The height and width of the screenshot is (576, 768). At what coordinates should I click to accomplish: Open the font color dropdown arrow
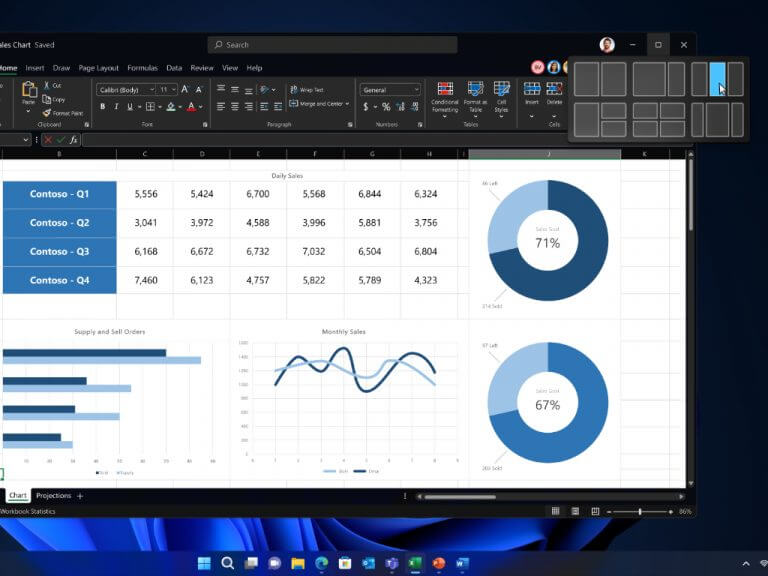click(x=201, y=107)
